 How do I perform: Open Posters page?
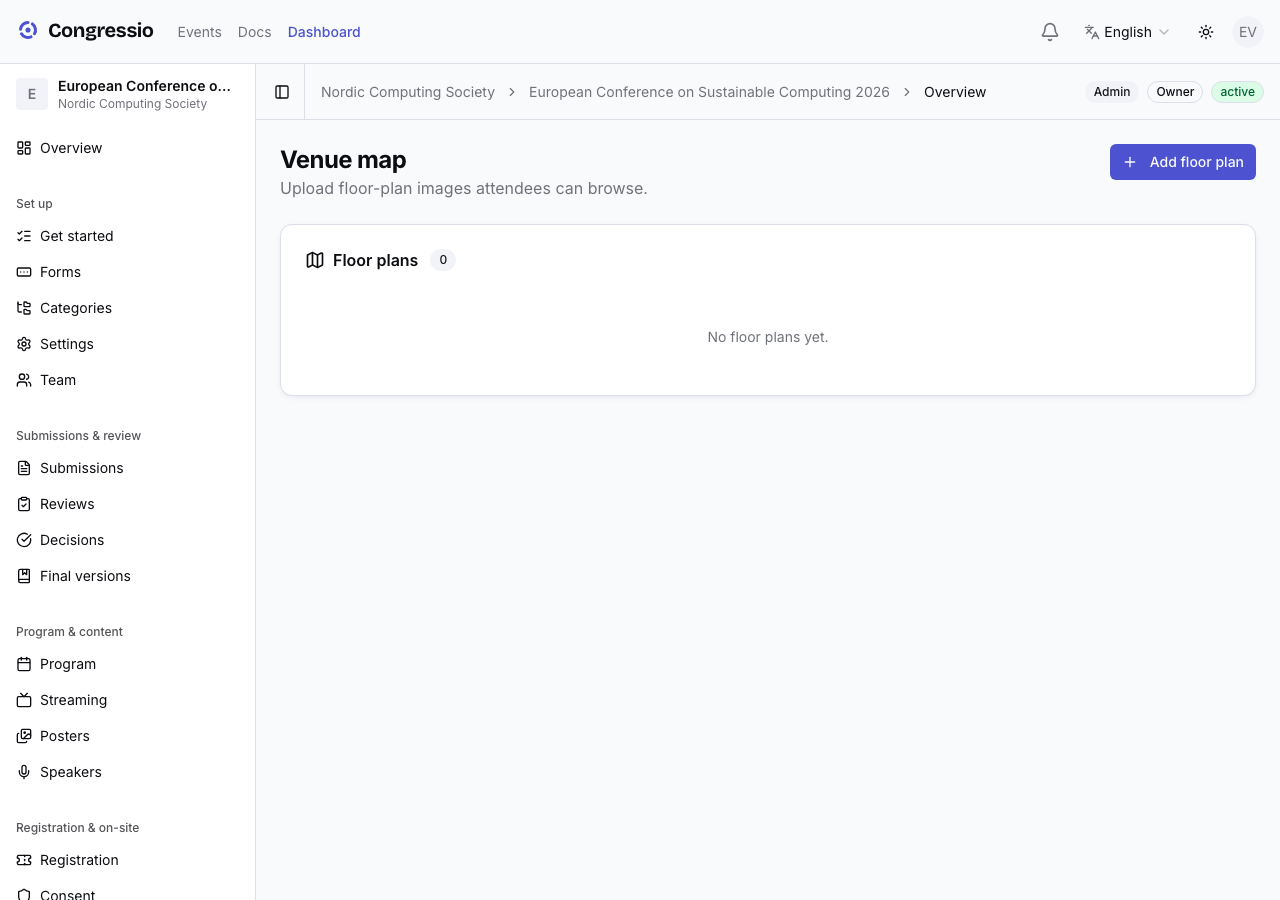pyautogui.click(x=128, y=736)
